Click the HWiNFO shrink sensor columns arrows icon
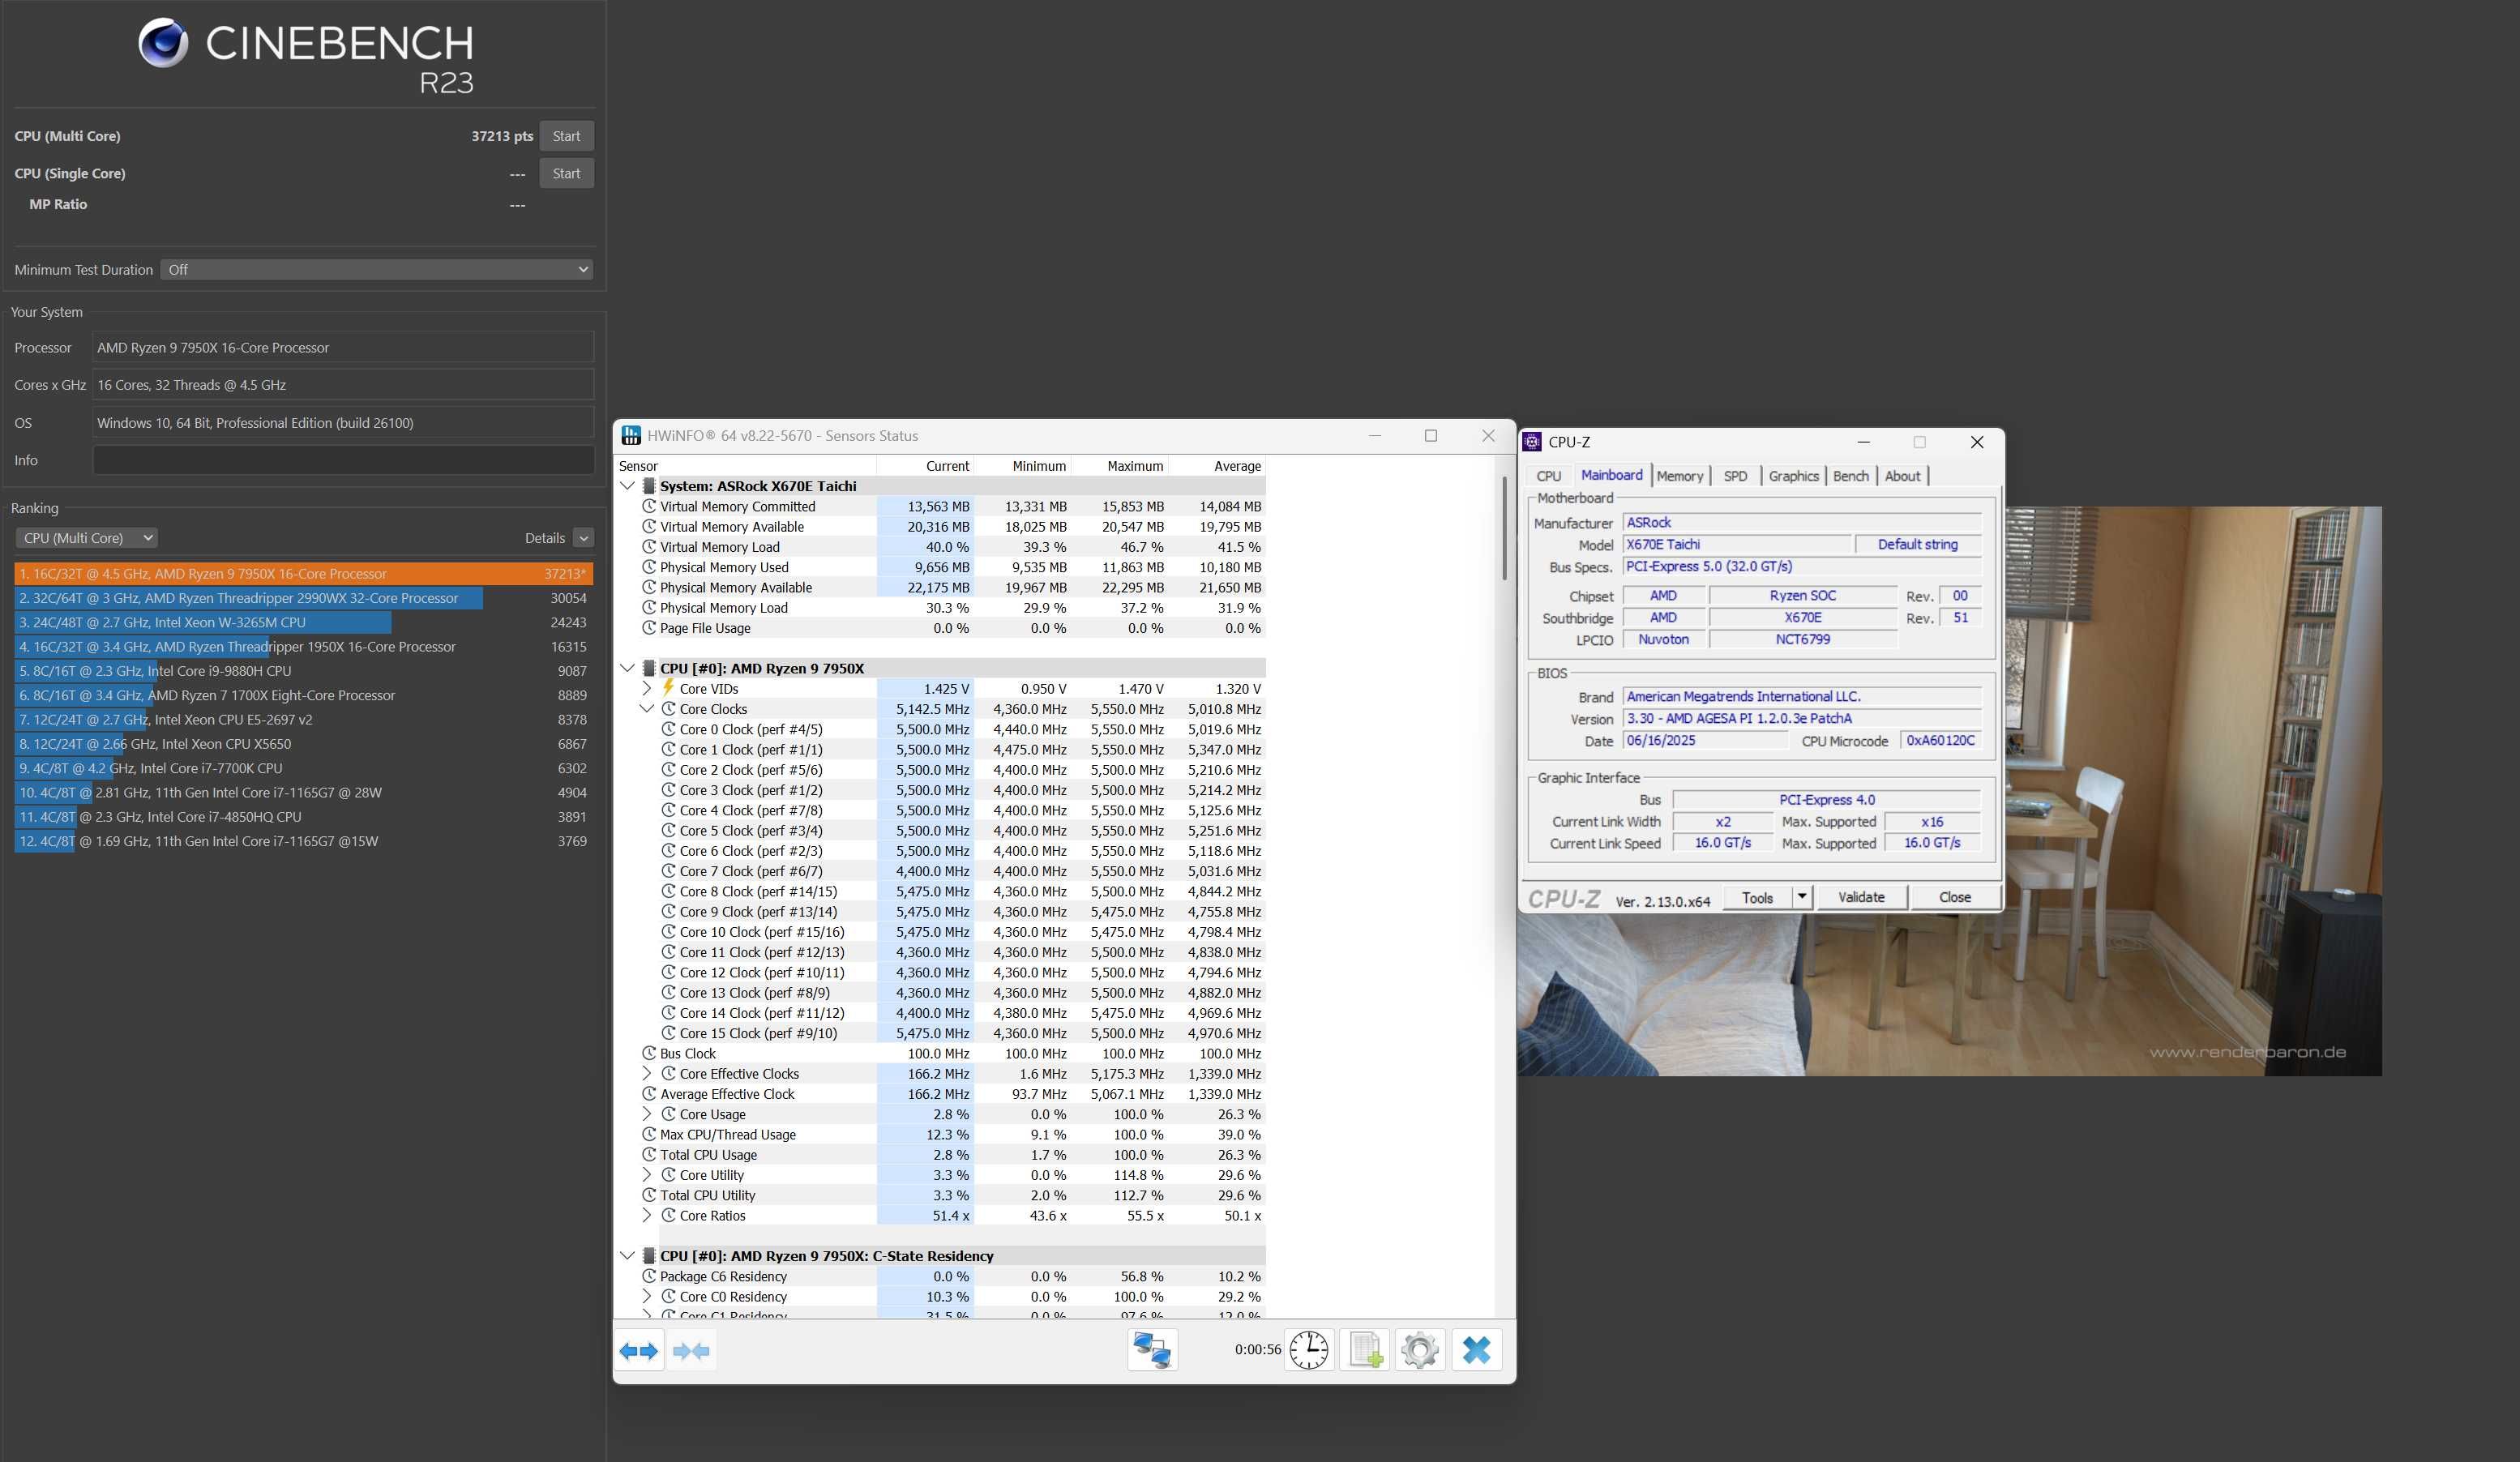The height and width of the screenshot is (1462, 2520). [x=691, y=1351]
